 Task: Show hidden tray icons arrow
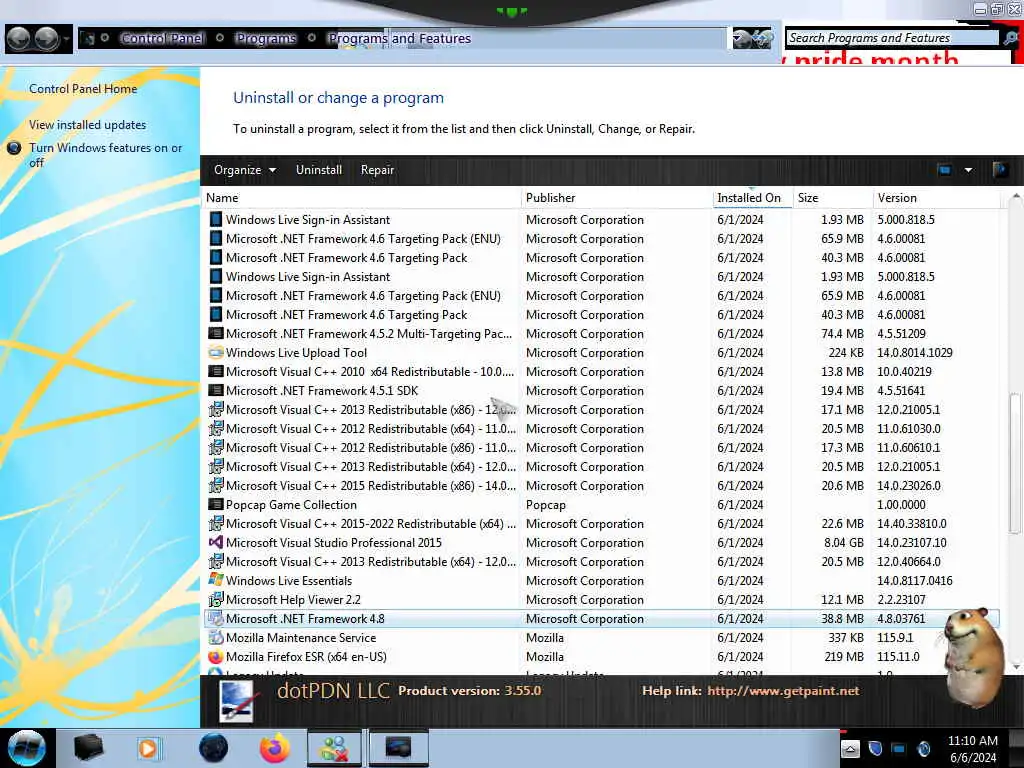[850, 748]
